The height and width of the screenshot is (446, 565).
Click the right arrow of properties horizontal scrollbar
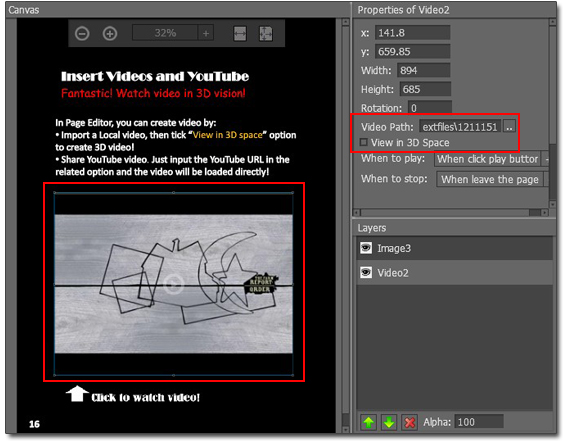click(544, 213)
